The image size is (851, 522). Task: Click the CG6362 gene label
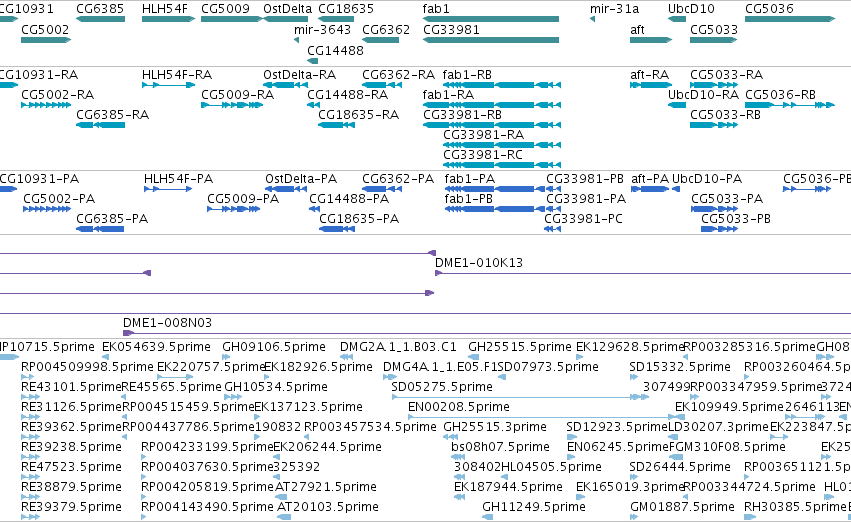point(386,29)
